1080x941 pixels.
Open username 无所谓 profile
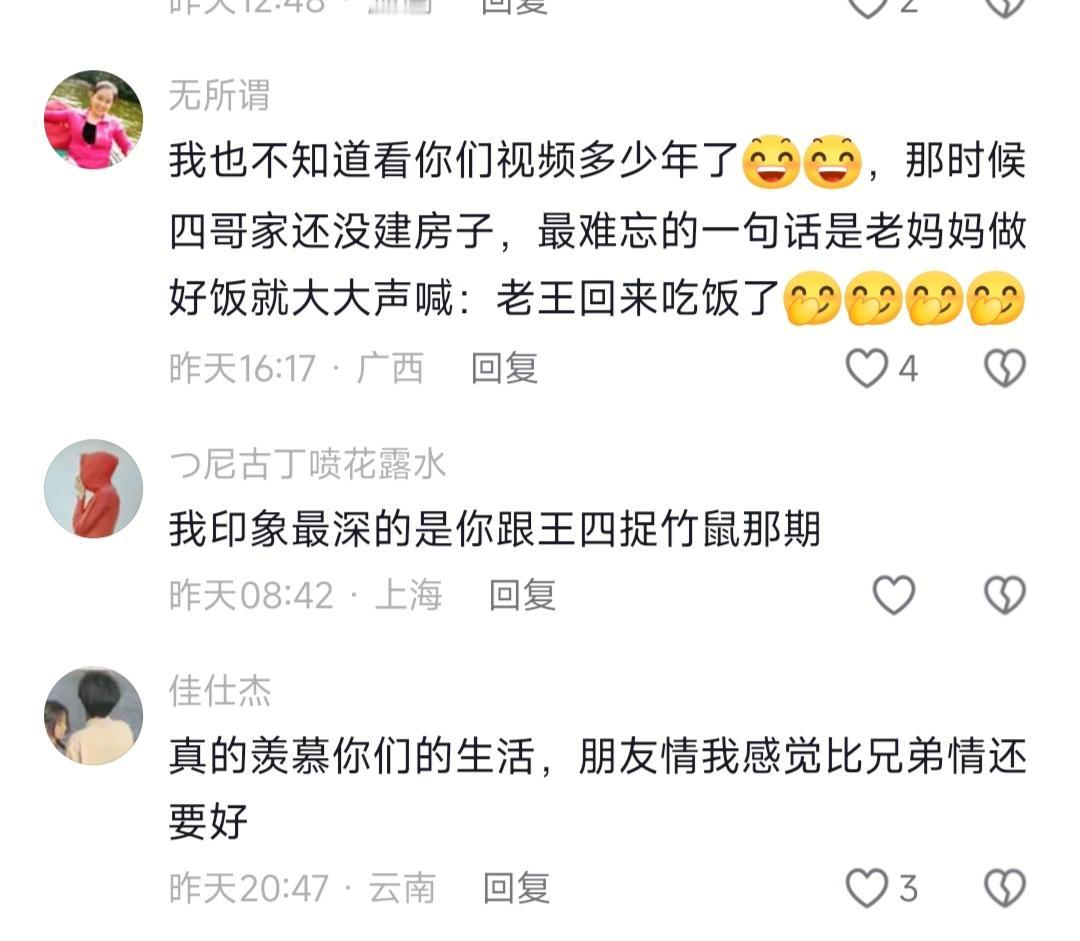tap(220, 94)
